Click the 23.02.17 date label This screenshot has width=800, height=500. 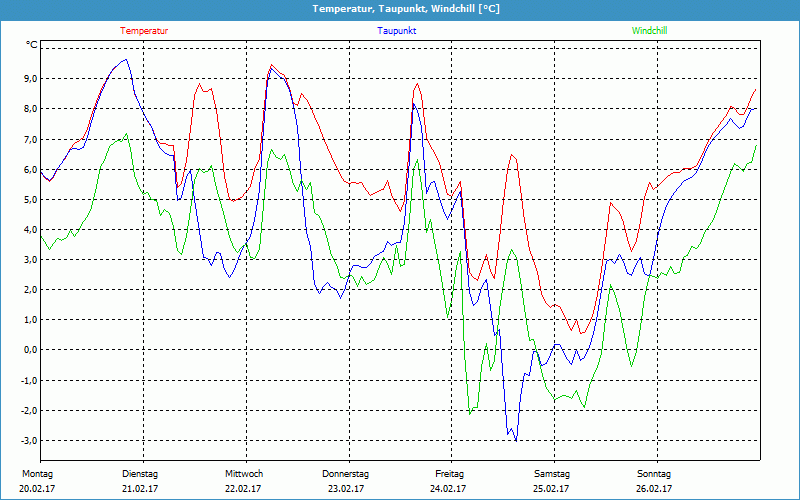pyautogui.click(x=346, y=489)
